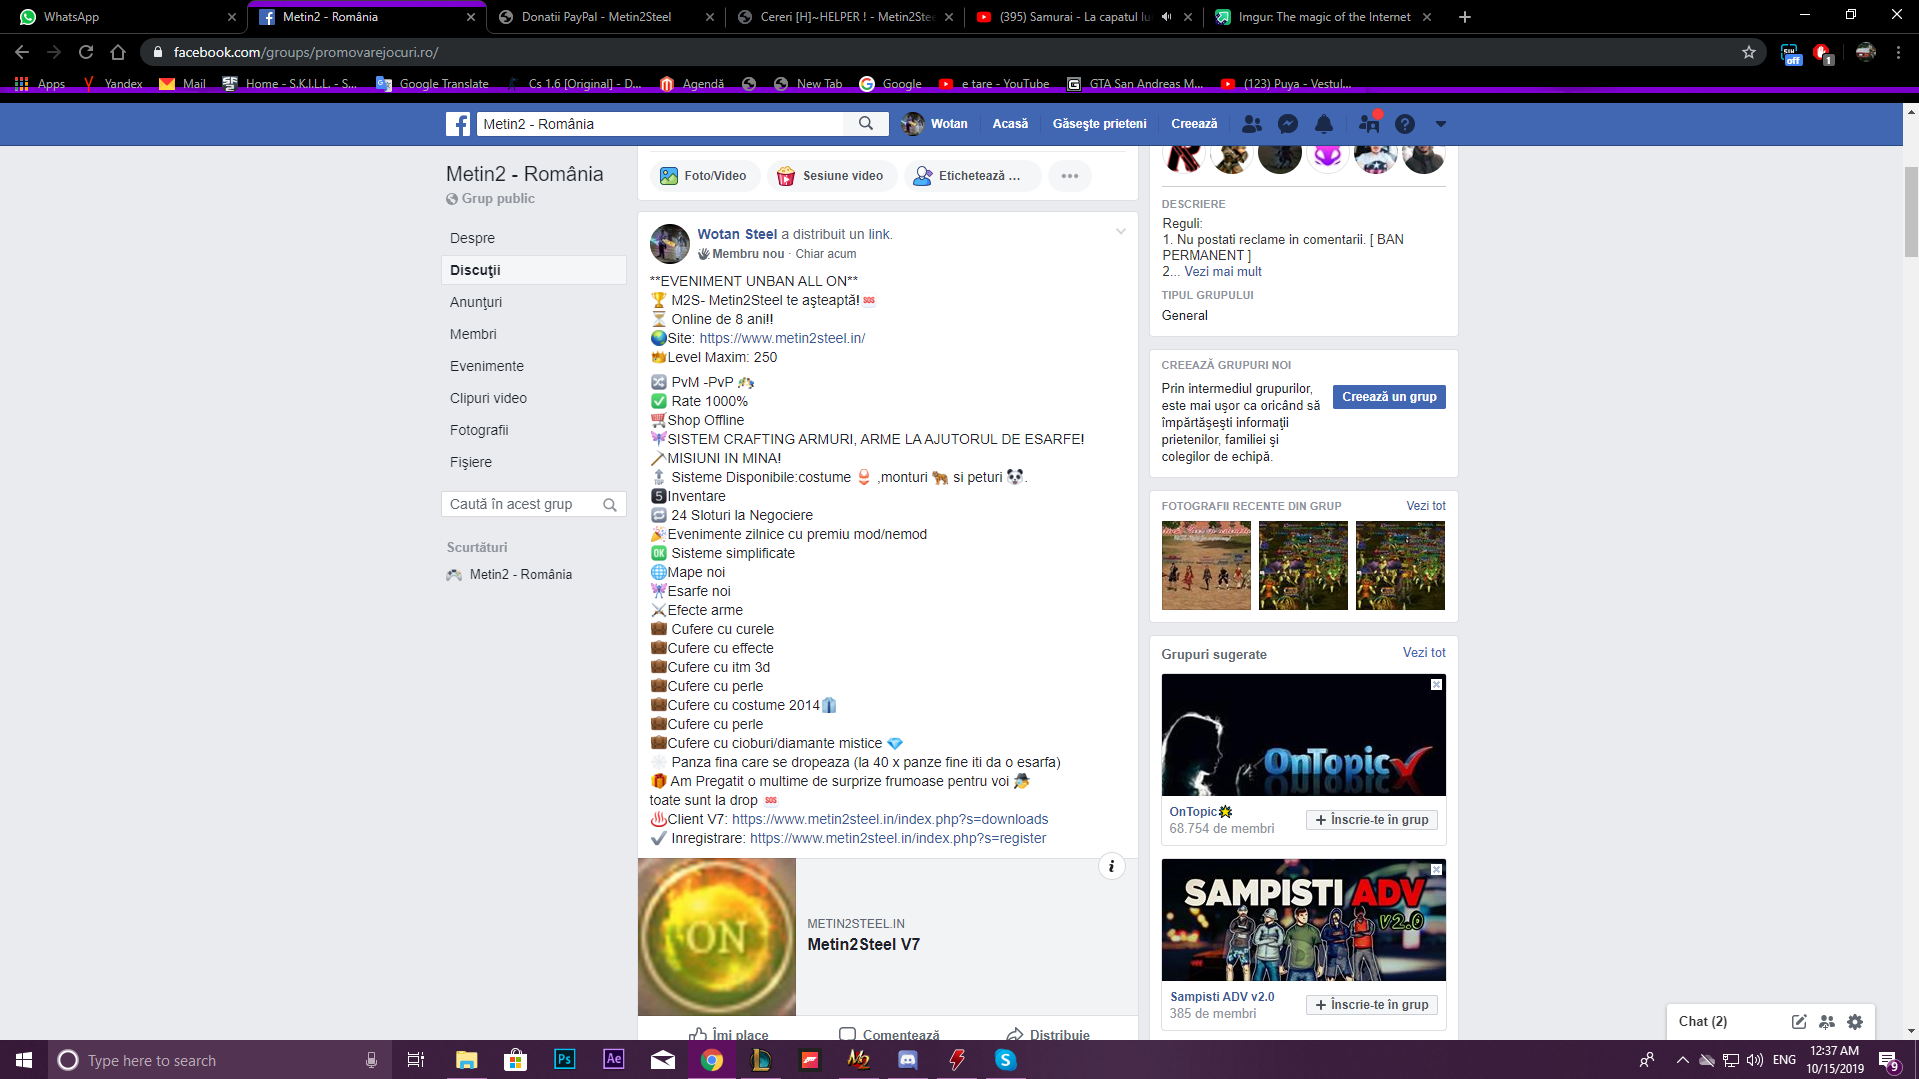Join the Sampisti ADV v2.0 group
The width and height of the screenshot is (1919, 1079).
(1372, 1005)
